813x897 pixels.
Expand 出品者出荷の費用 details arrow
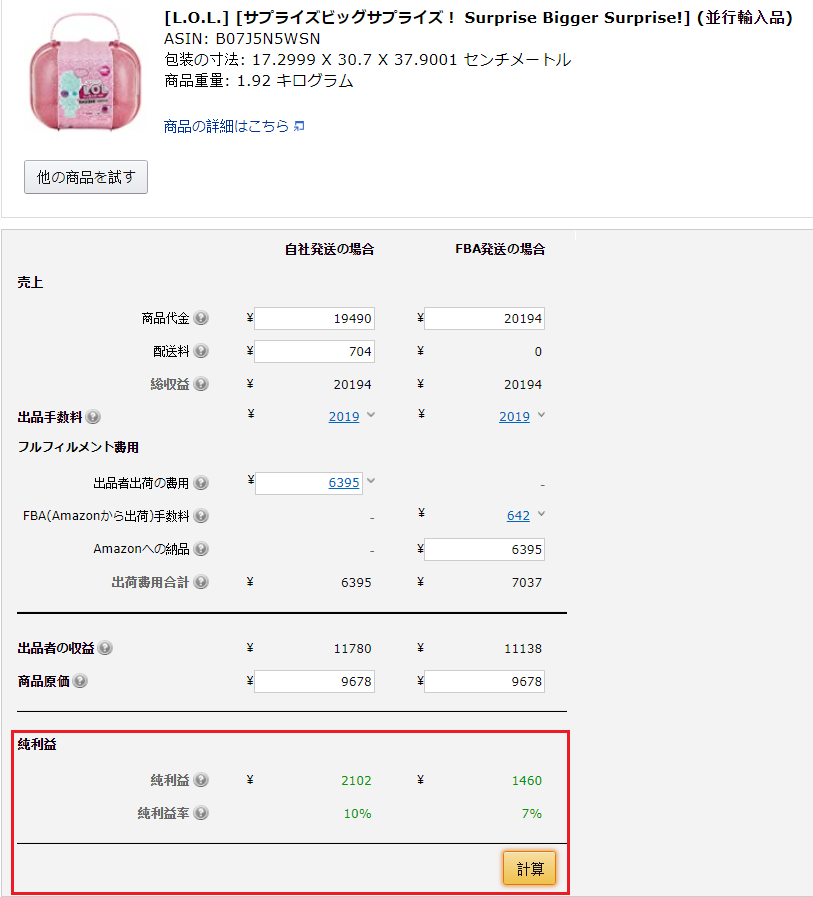click(x=371, y=481)
